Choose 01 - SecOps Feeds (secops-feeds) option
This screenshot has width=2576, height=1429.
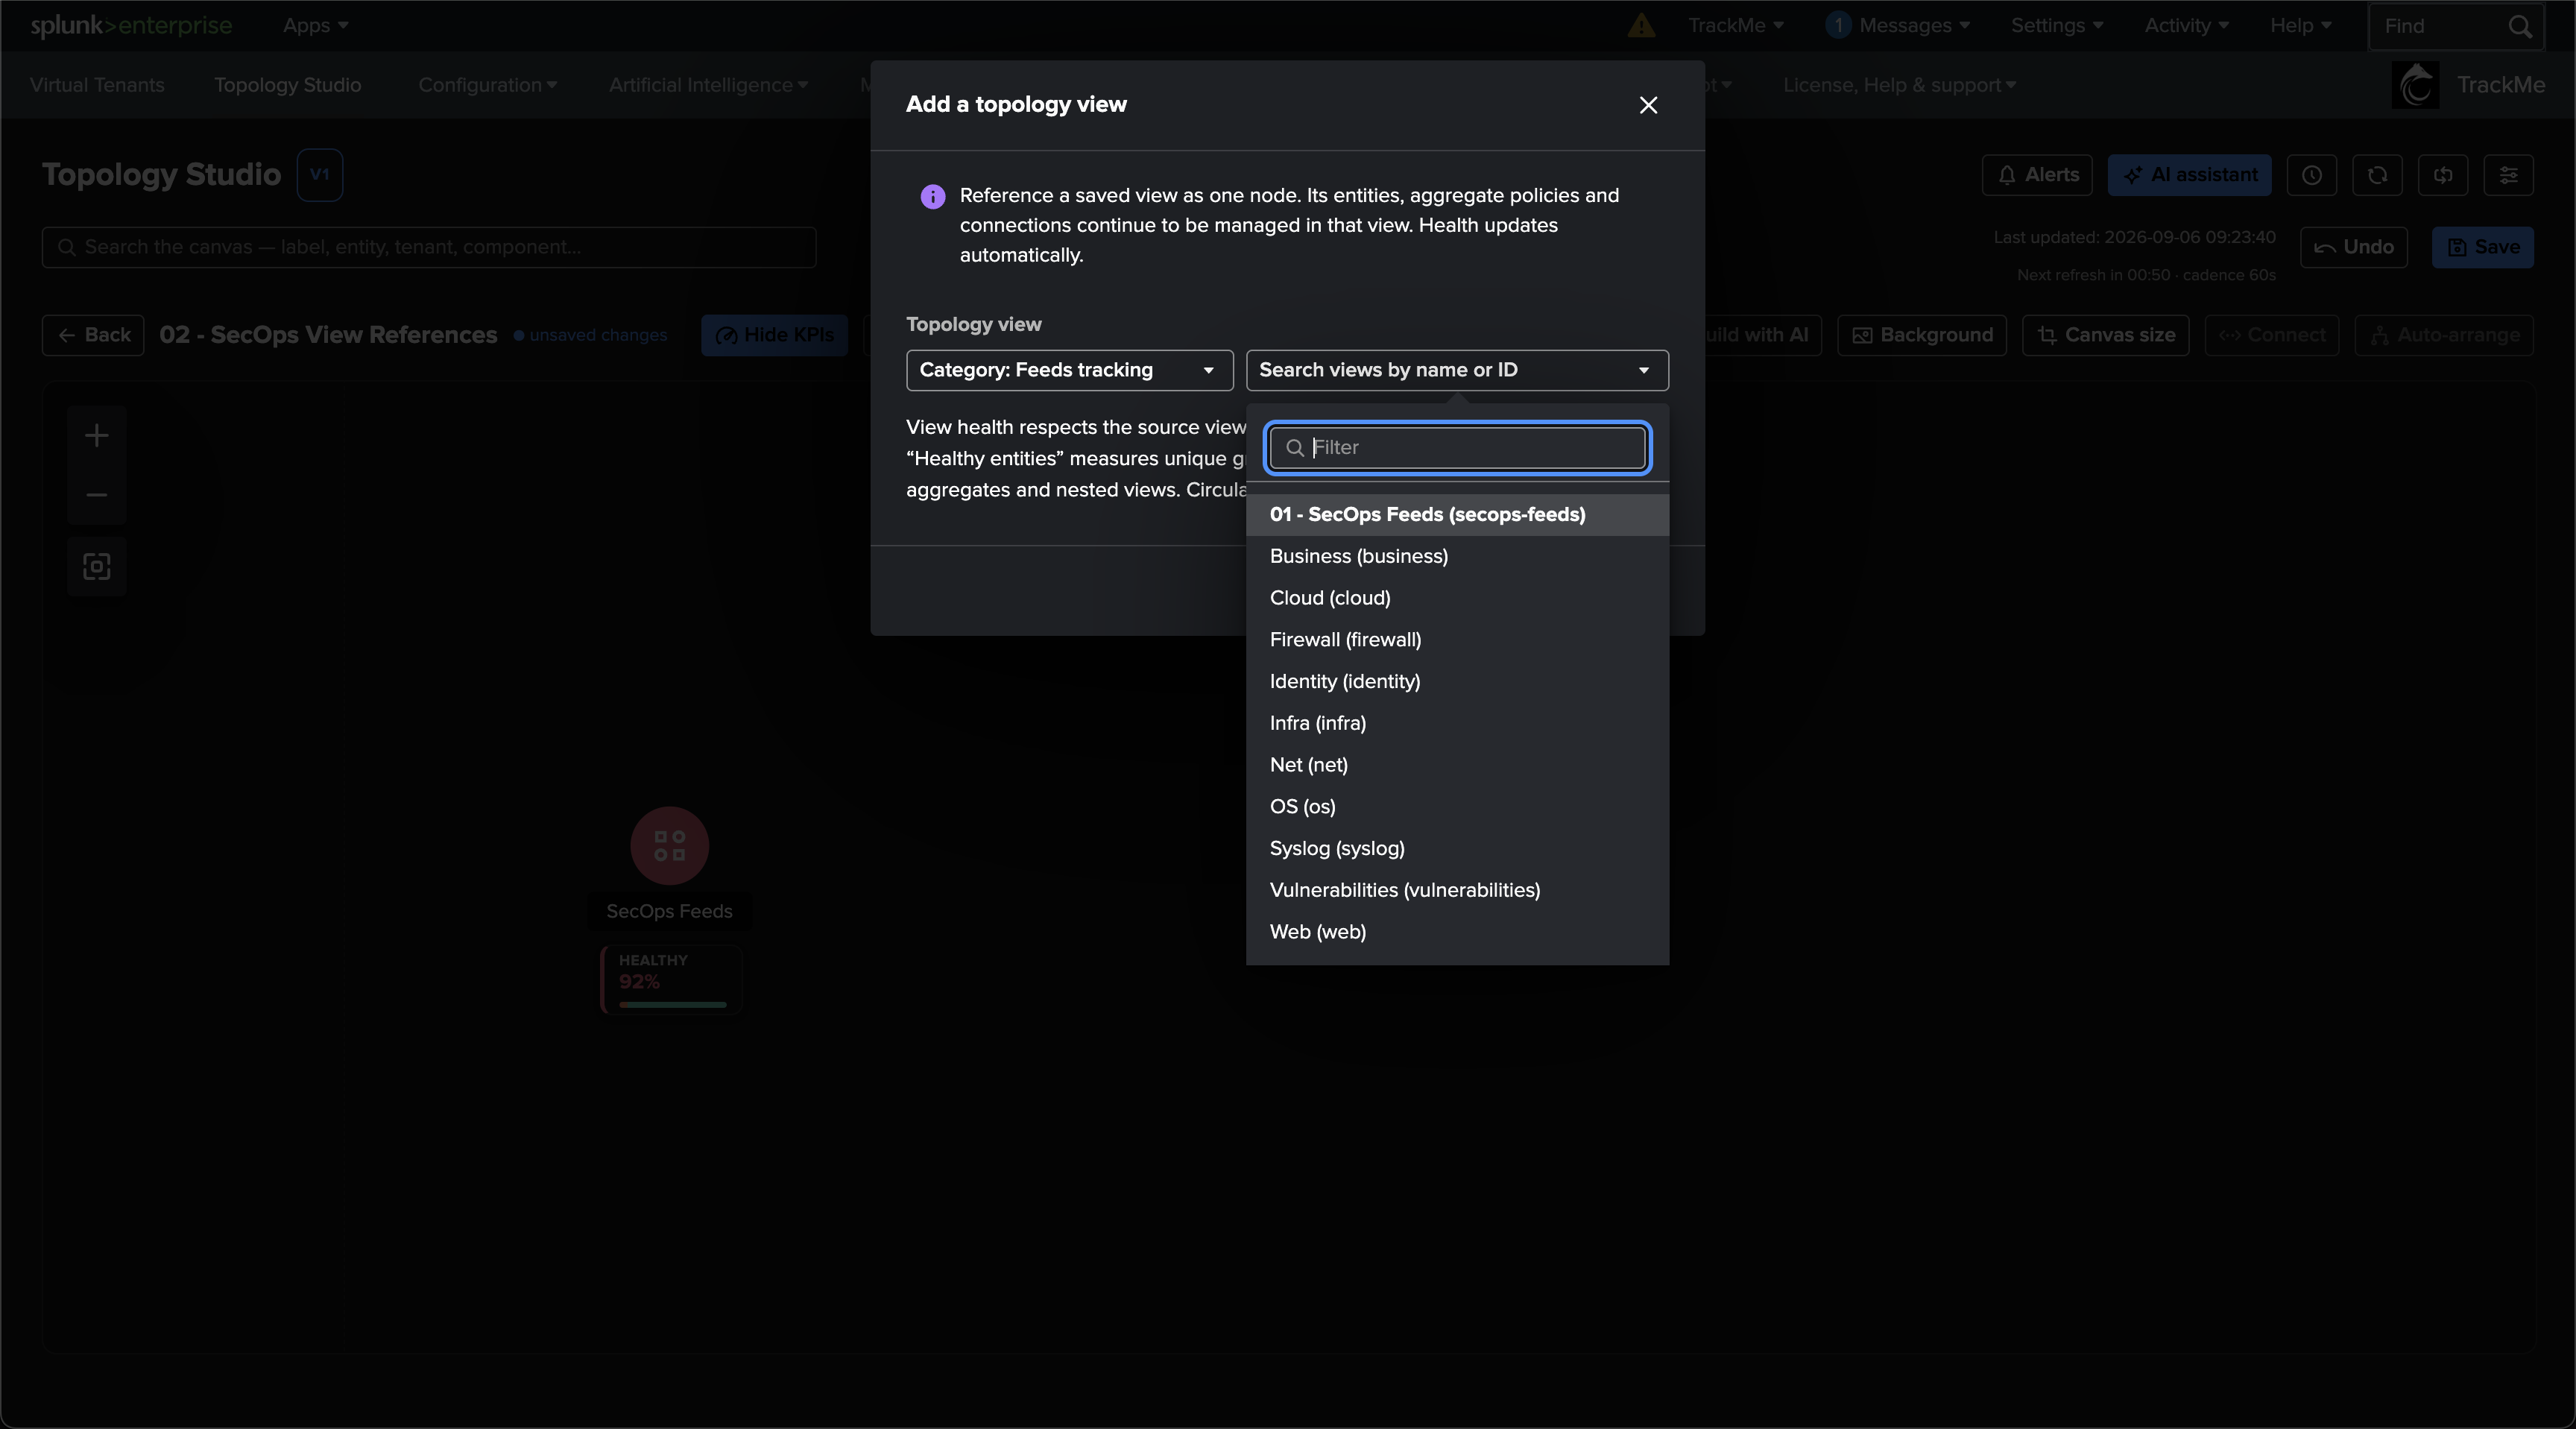[1457, 515]
